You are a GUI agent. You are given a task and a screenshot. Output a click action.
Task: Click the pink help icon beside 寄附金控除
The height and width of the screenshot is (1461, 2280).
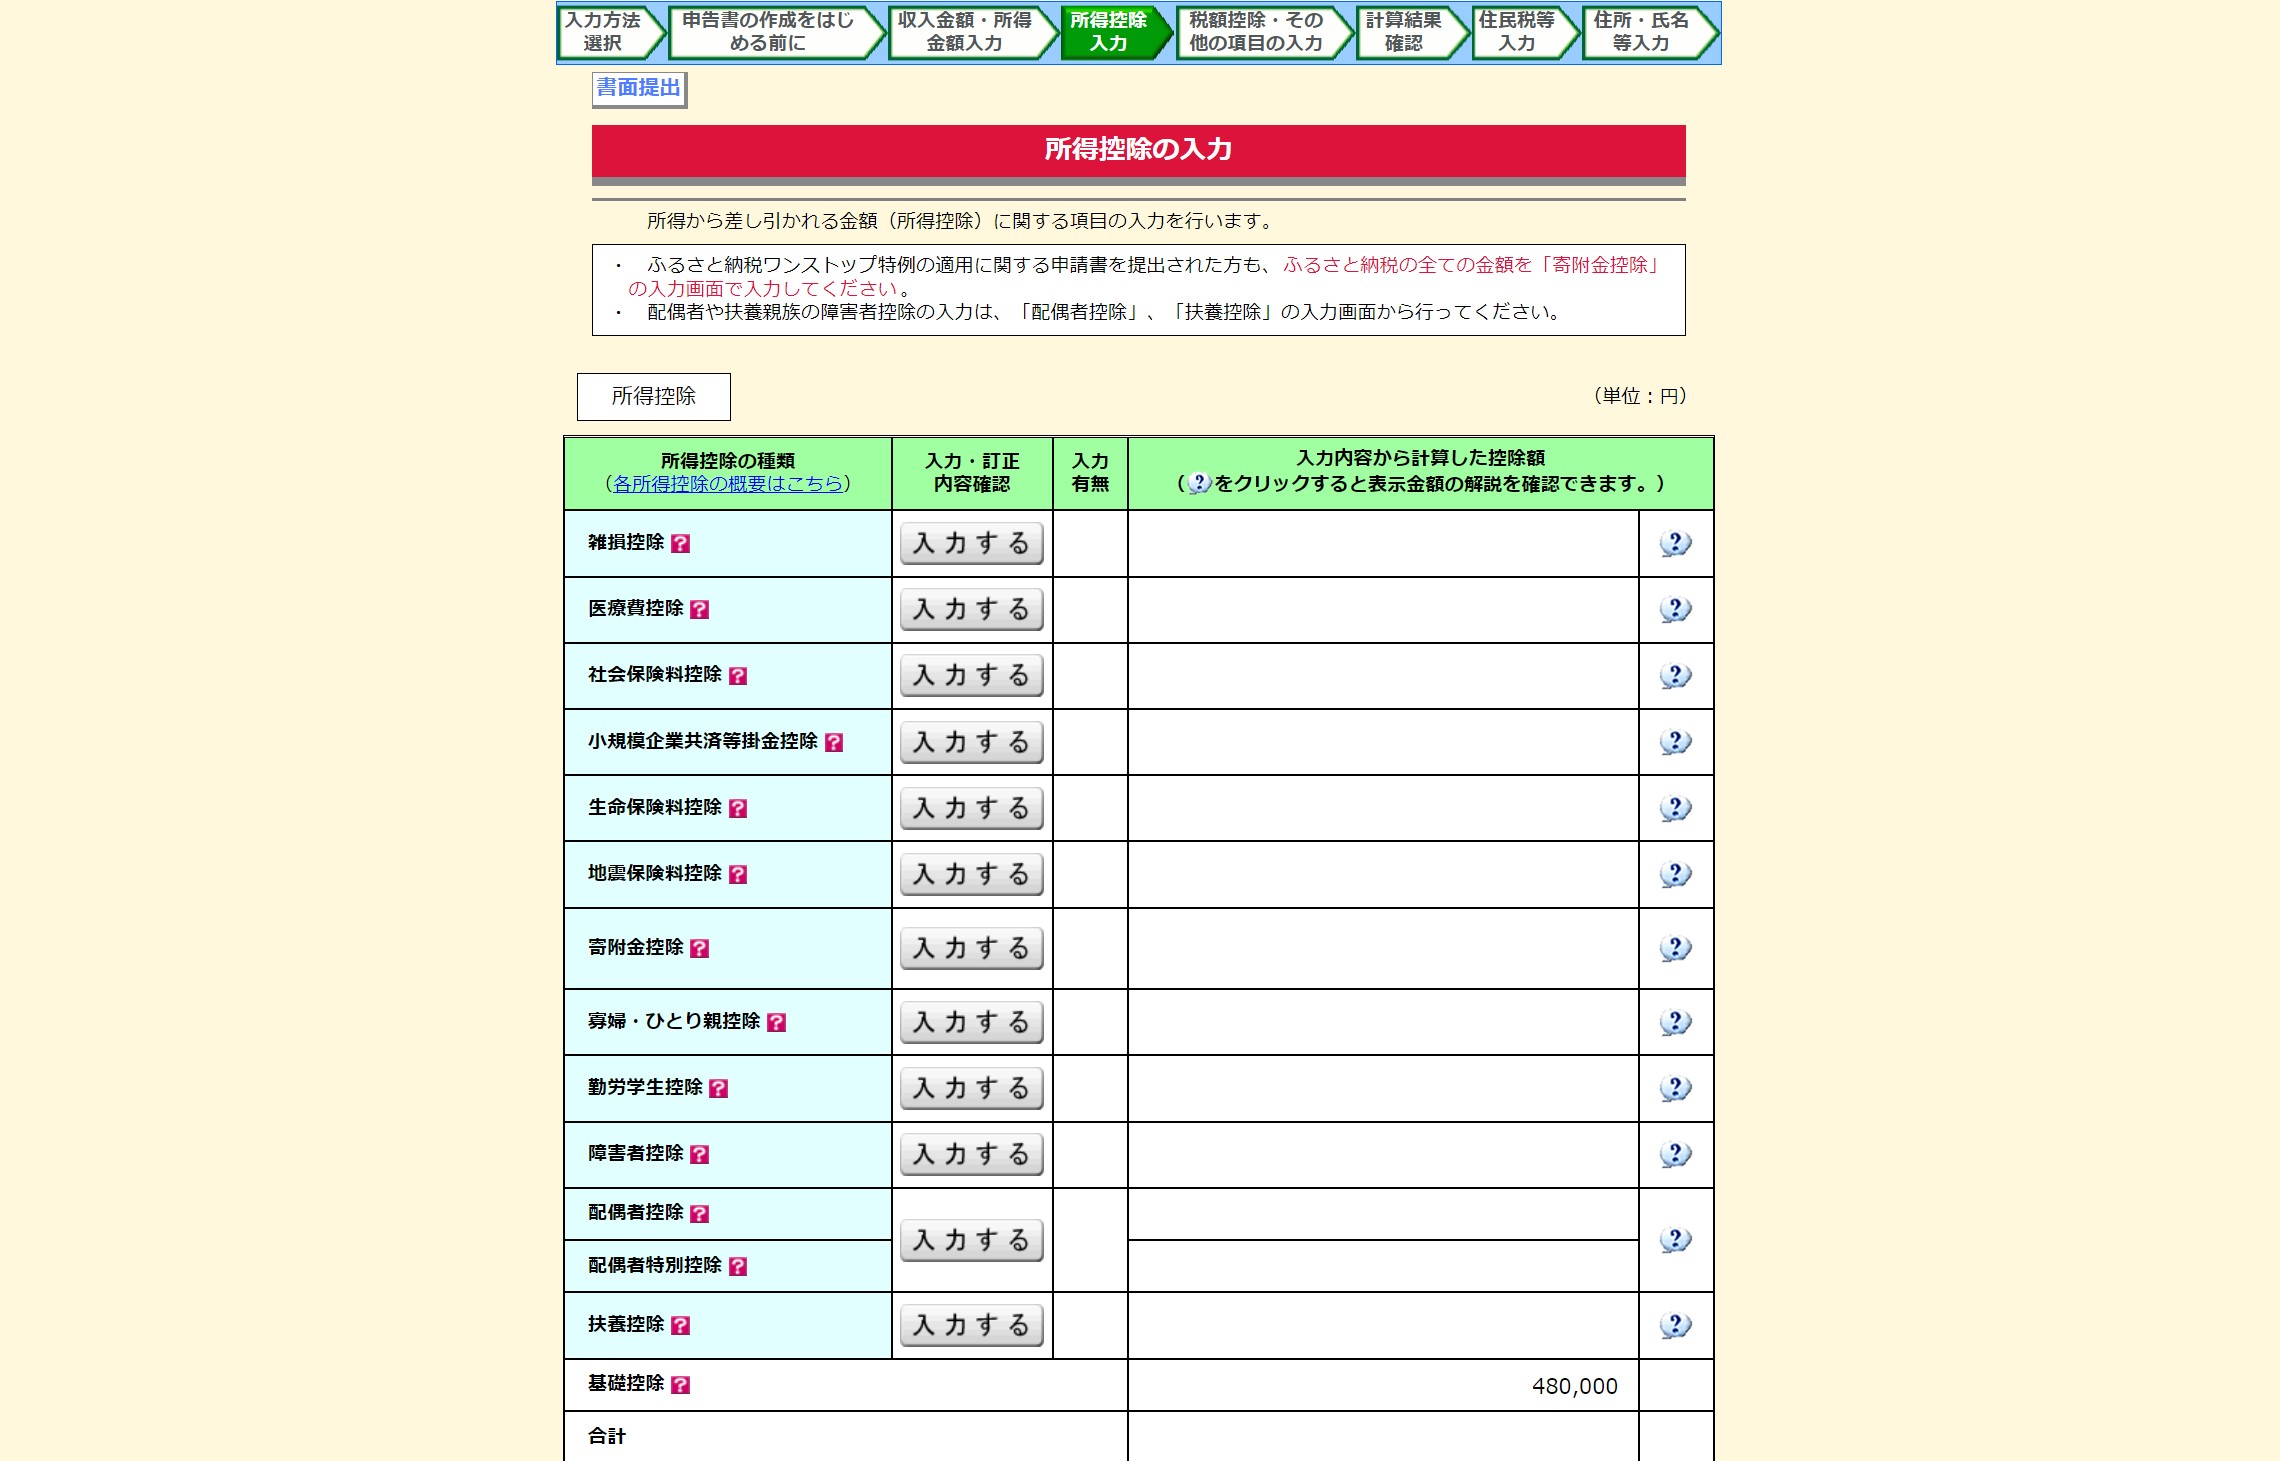pos(700,948)
